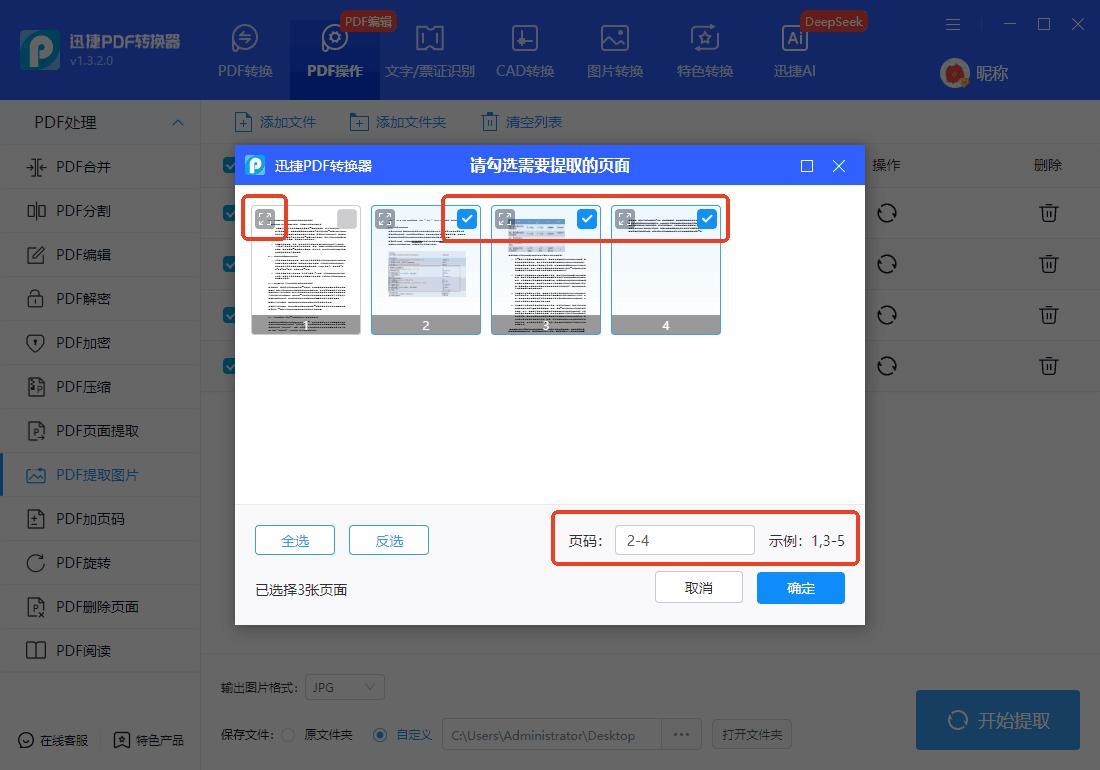
Task: Deselect the page 4 checkbox
Action: pyautogui.click(x=707, y=219)
